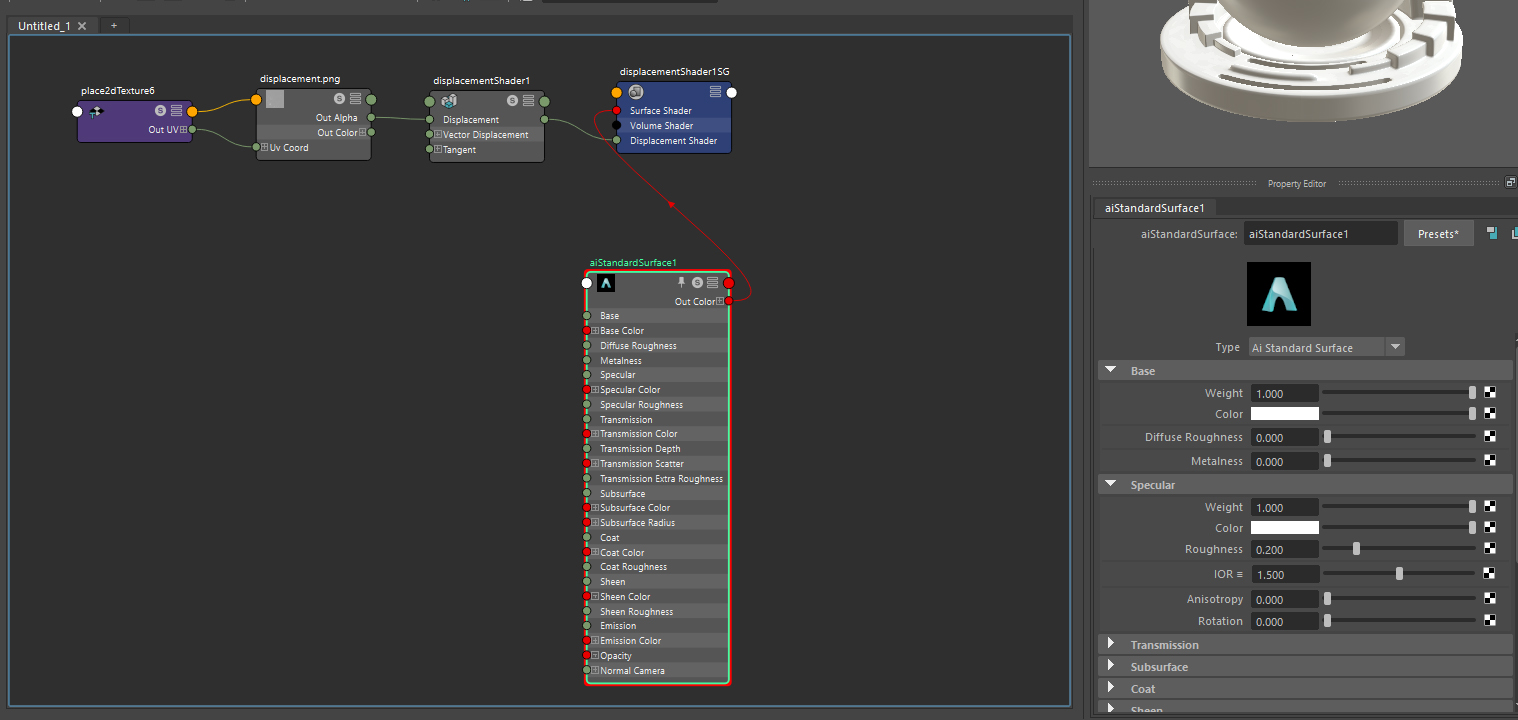Click the display mode bars icon on displacementShader1SG
The height and width of the screenshot is (720, 1518).
[713, 91]
